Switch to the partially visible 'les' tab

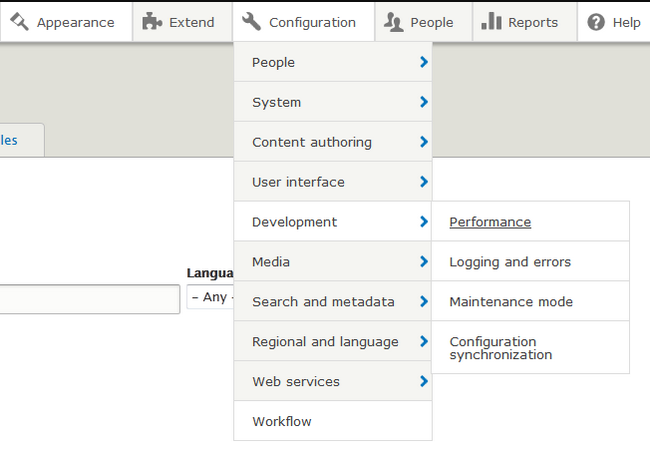click(x=22, y=140)
